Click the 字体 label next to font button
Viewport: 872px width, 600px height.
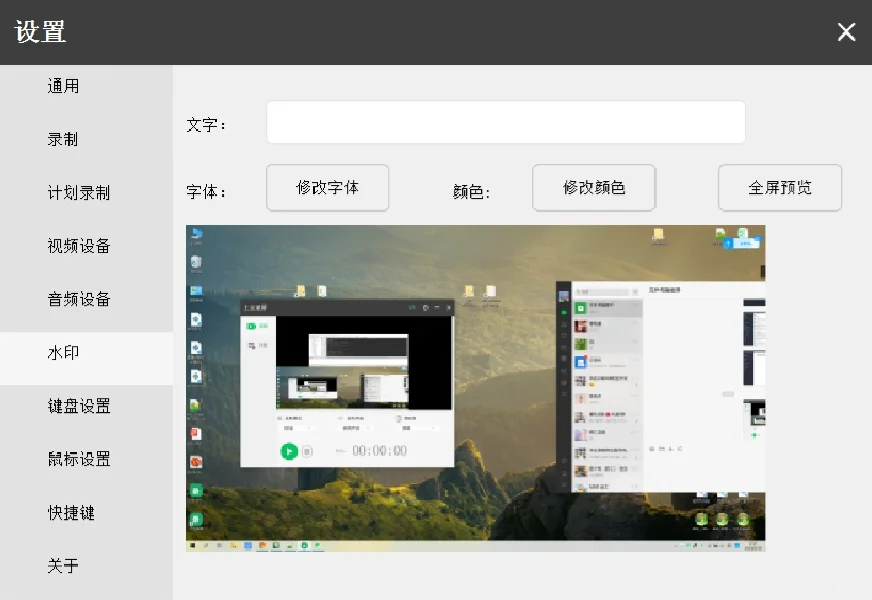tap(206, 191)
